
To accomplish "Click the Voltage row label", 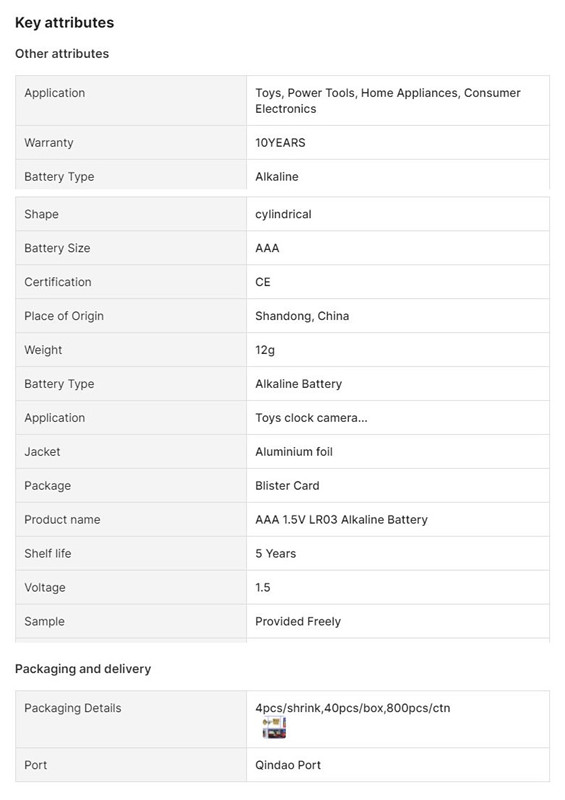I will click(x=45, y=588).
